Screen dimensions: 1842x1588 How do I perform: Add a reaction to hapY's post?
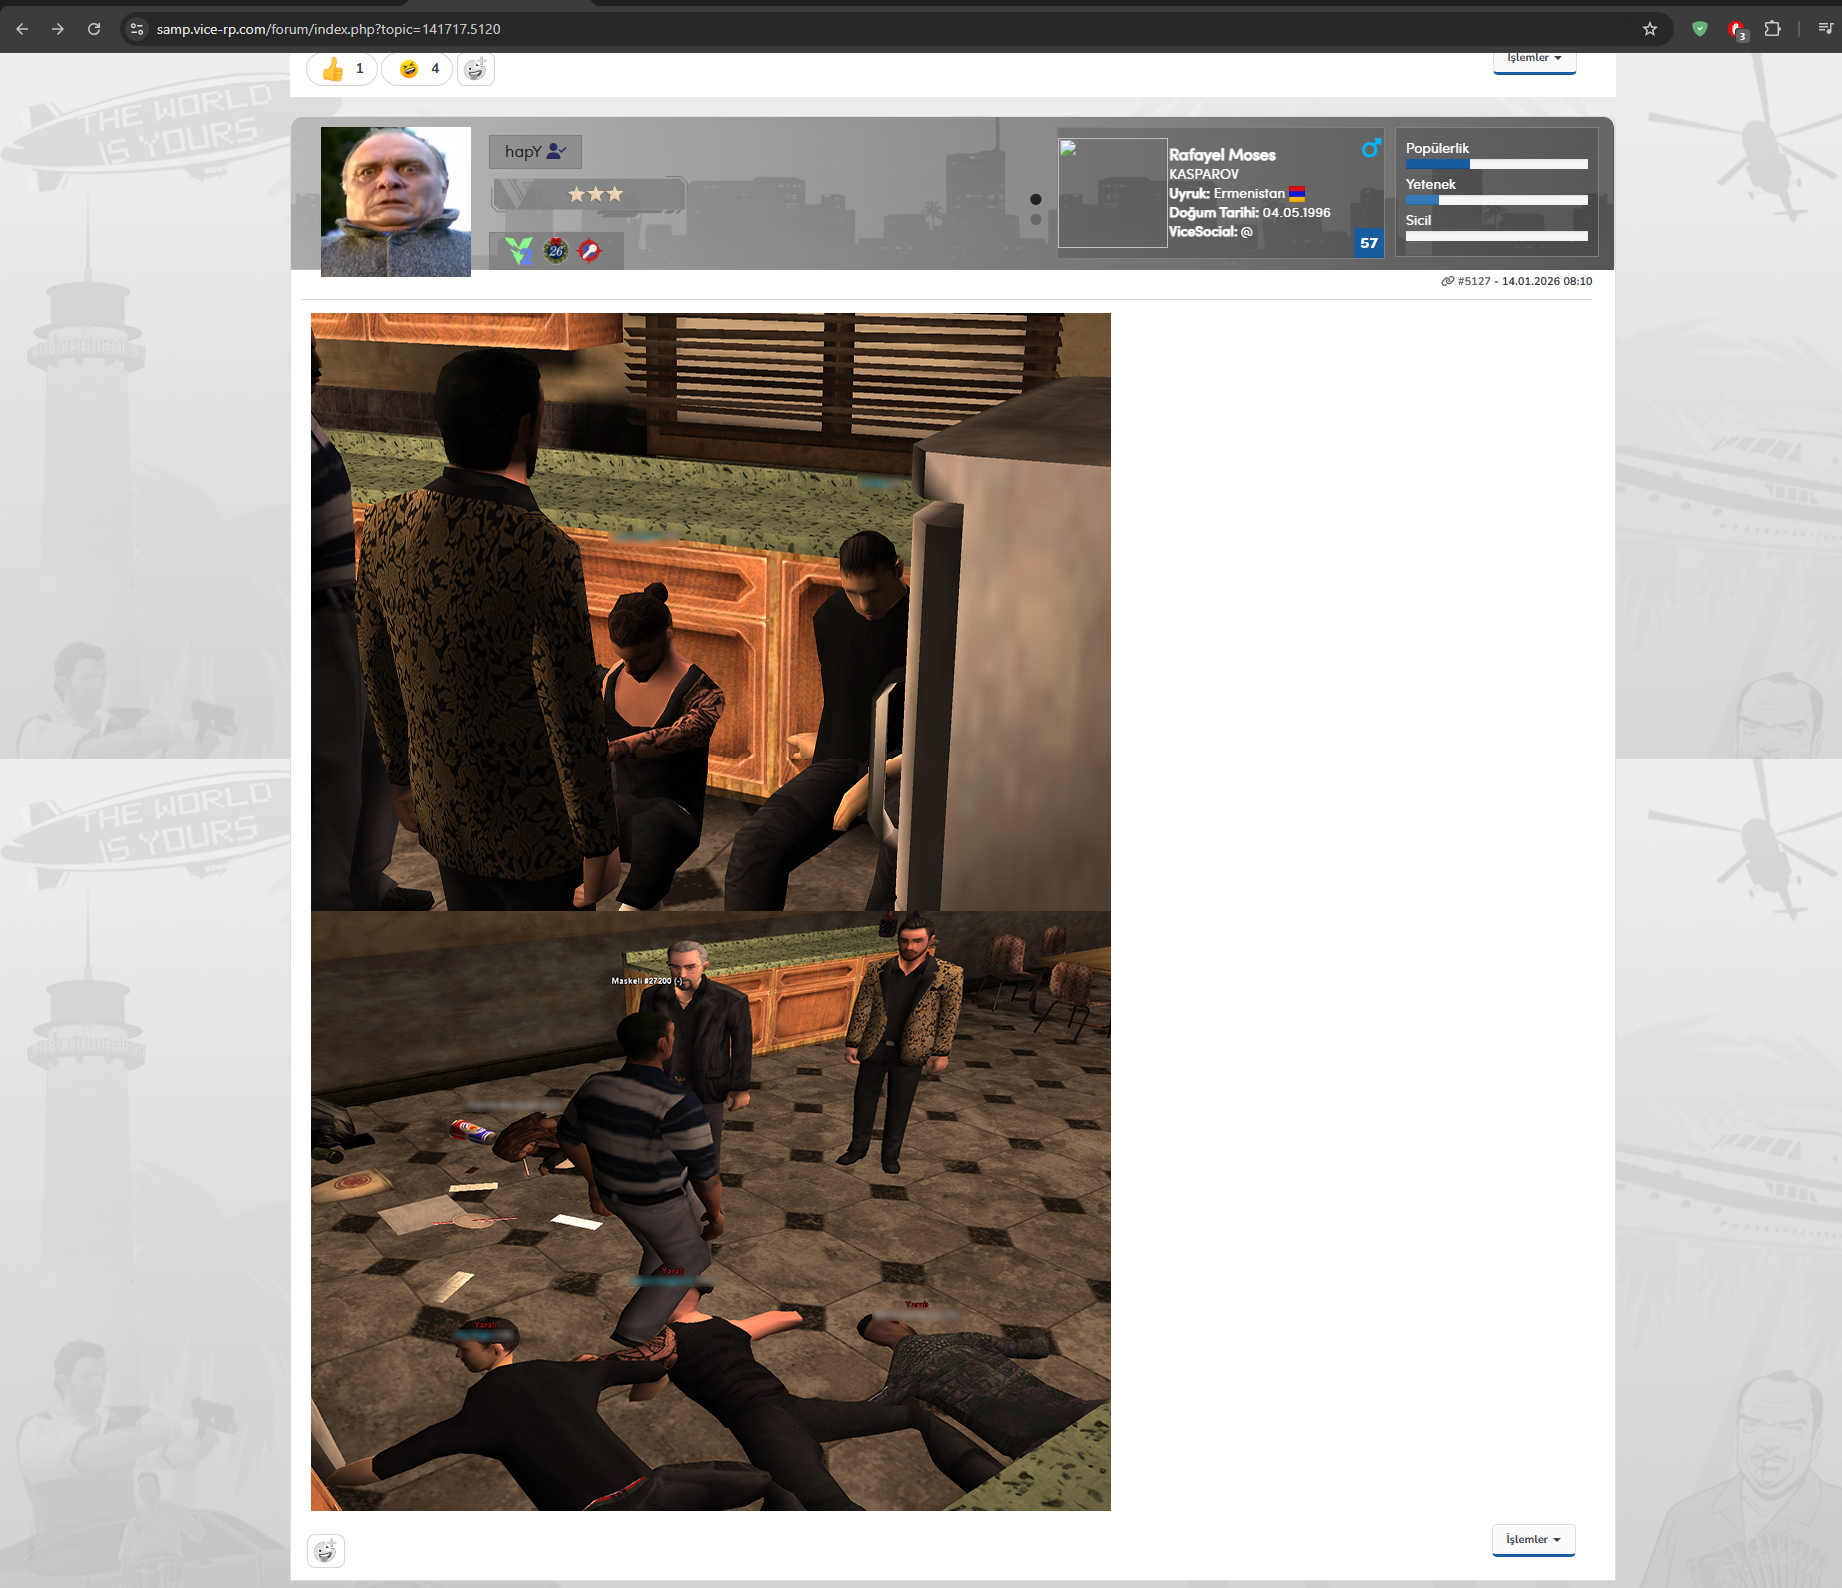[x=326, y=1551]
